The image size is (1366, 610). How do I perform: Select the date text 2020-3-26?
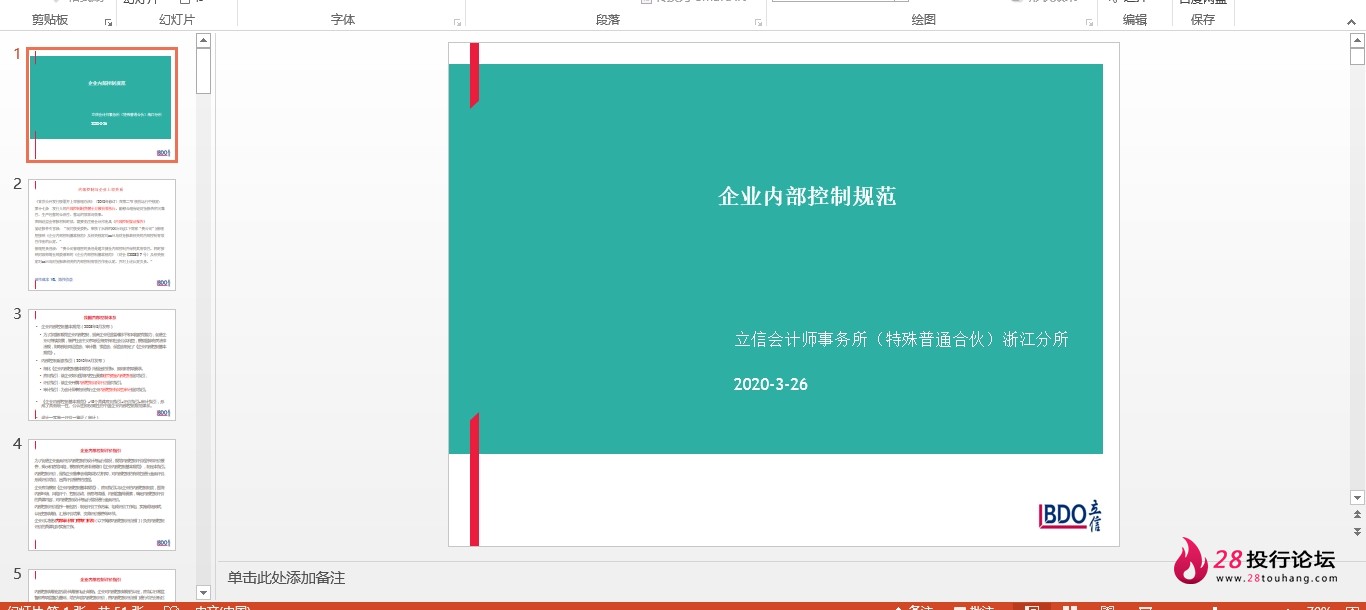point(771,384)
